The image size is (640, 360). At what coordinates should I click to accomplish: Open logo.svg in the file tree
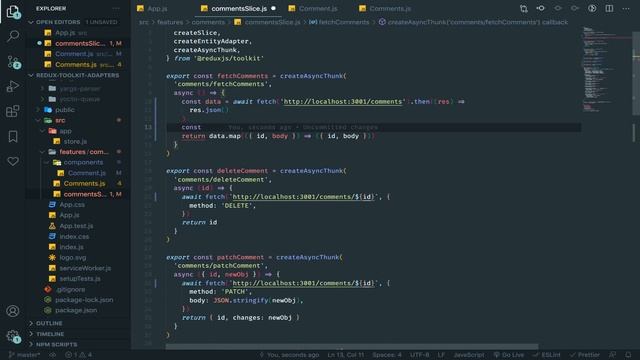tap(73, 258)
